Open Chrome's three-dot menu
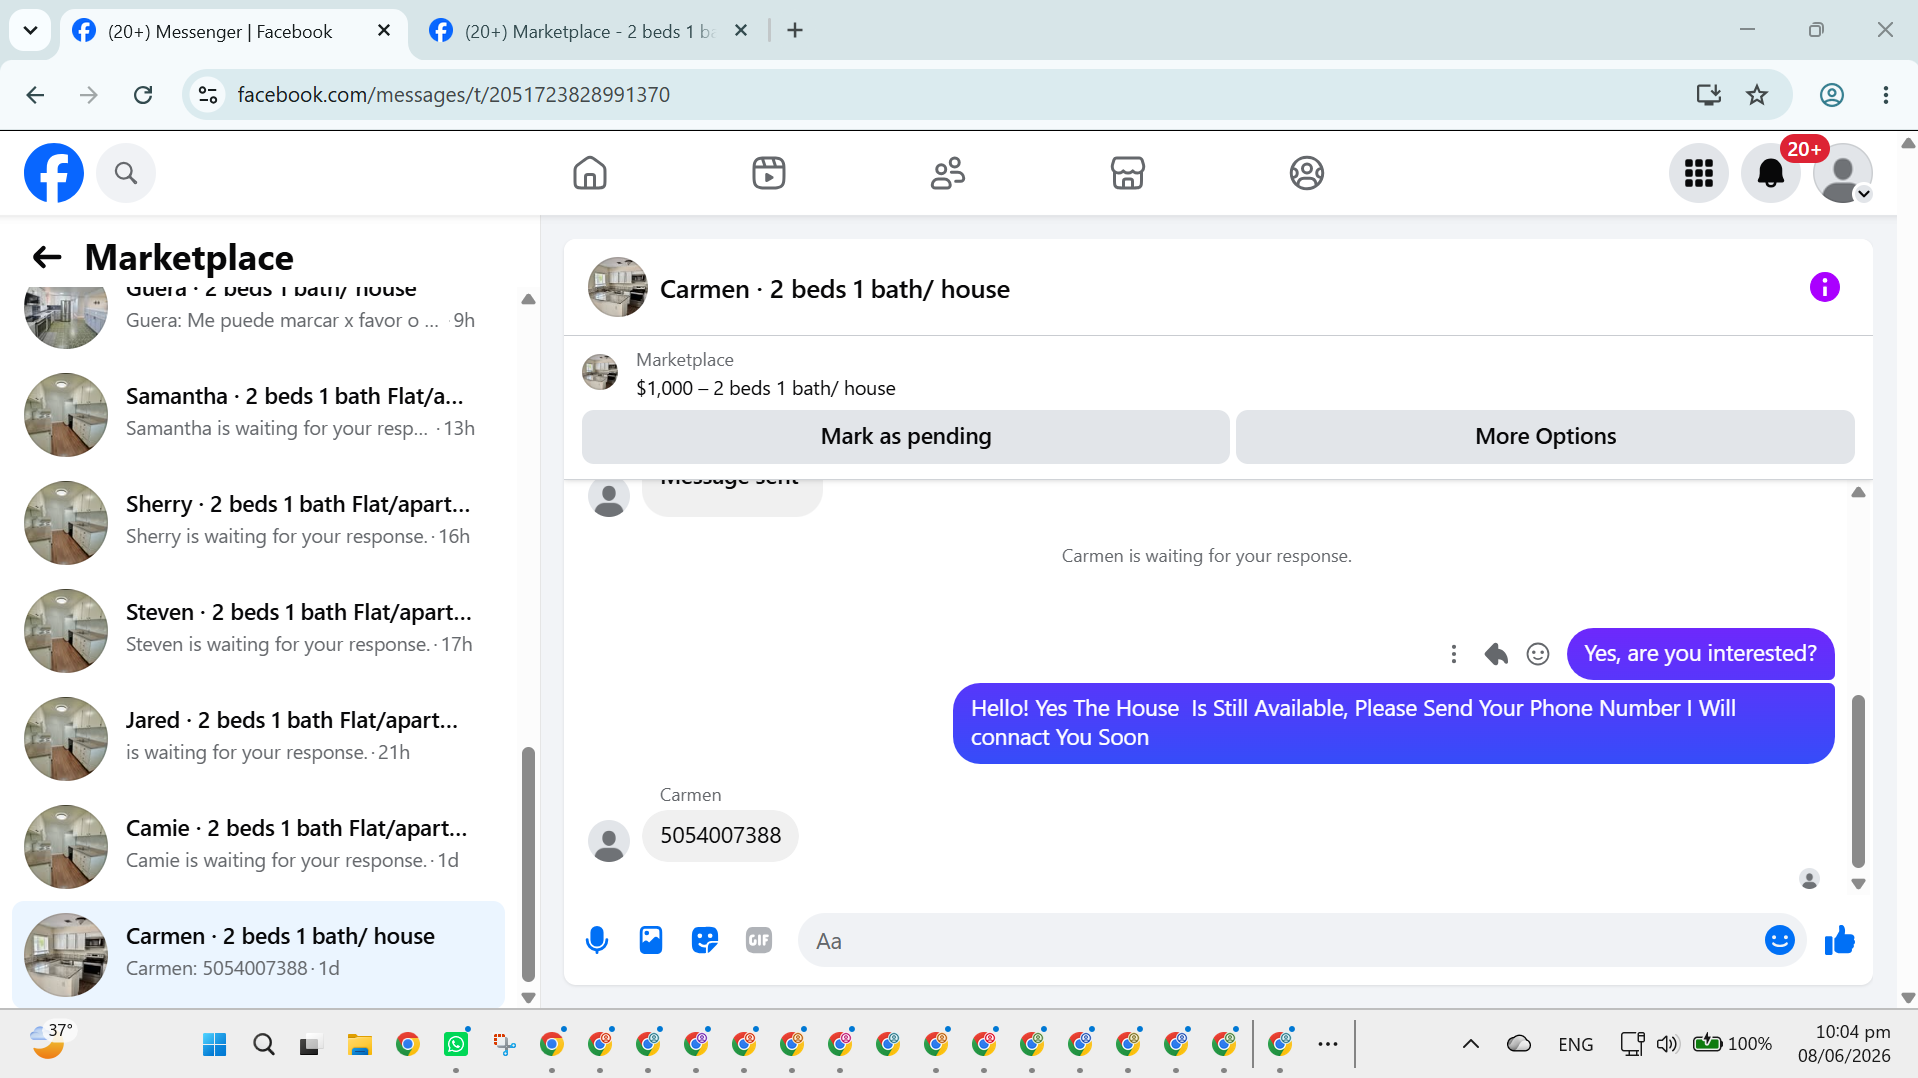Image resolution: width=1918 pixels, height=1078 pixels. point(1886,95)
